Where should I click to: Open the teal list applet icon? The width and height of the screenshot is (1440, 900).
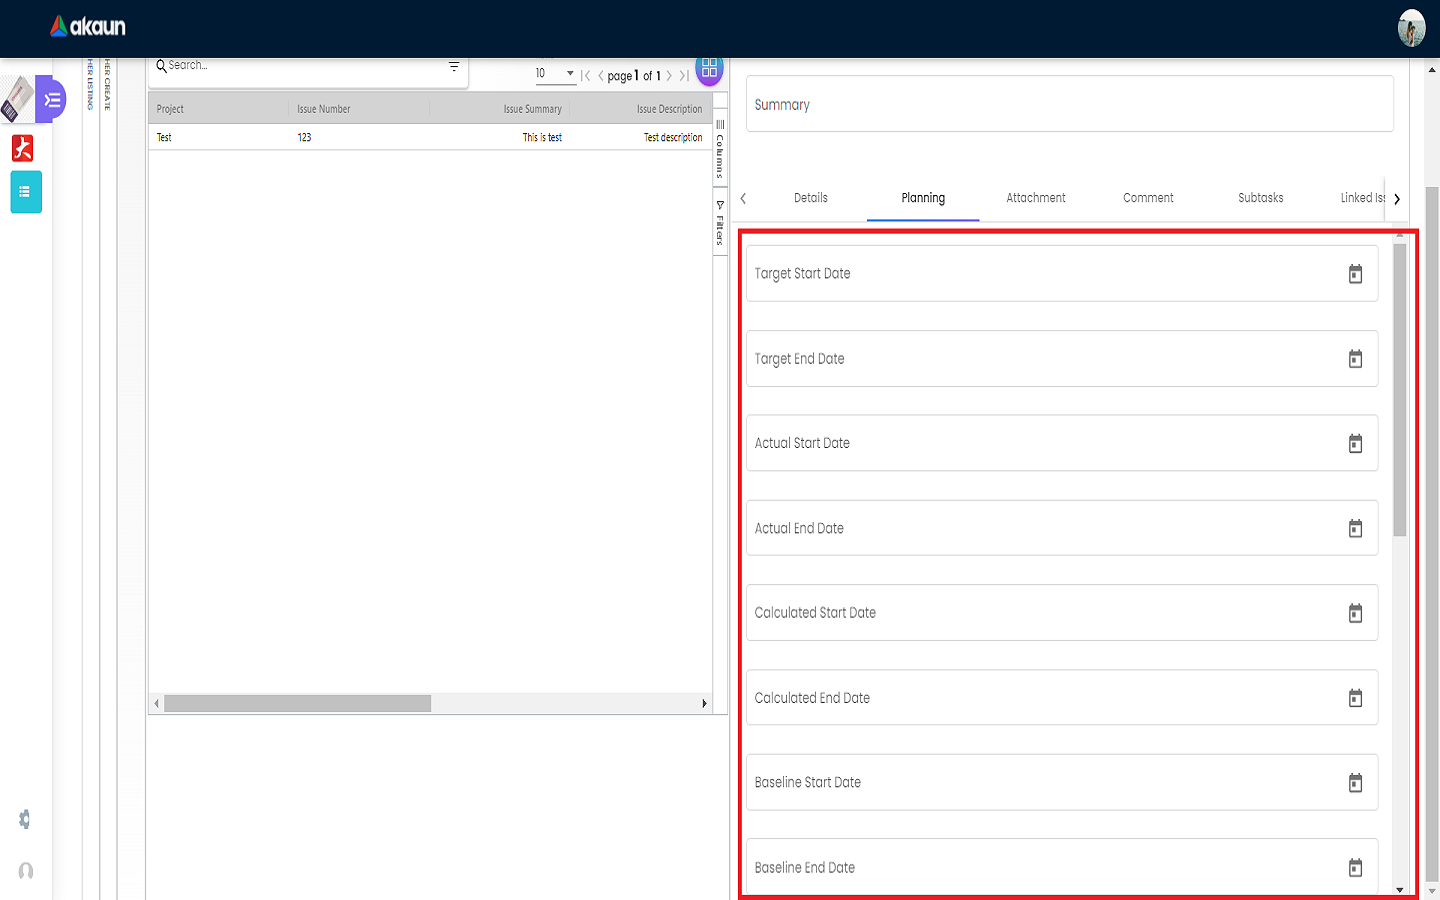[26, 192]
